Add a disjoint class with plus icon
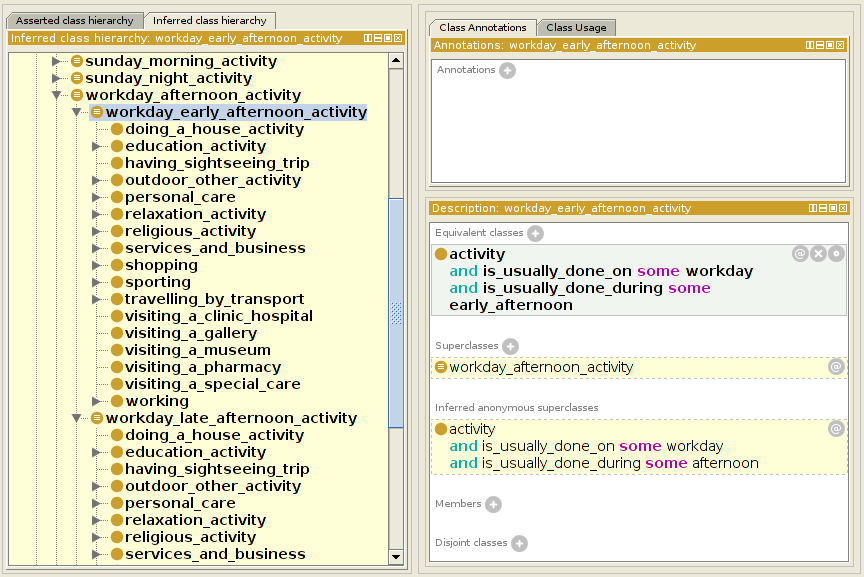This screenshot has width=864, height=577. coord(519,544)
